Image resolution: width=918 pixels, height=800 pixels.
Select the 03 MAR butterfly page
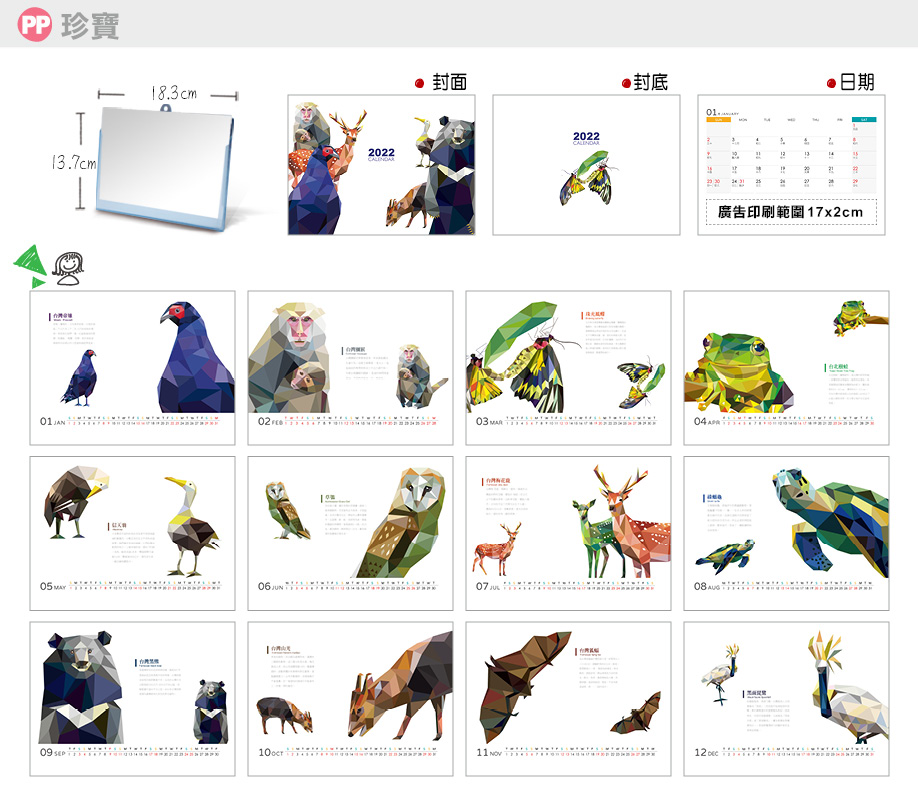pyautogui.click(x=568, y=368)
